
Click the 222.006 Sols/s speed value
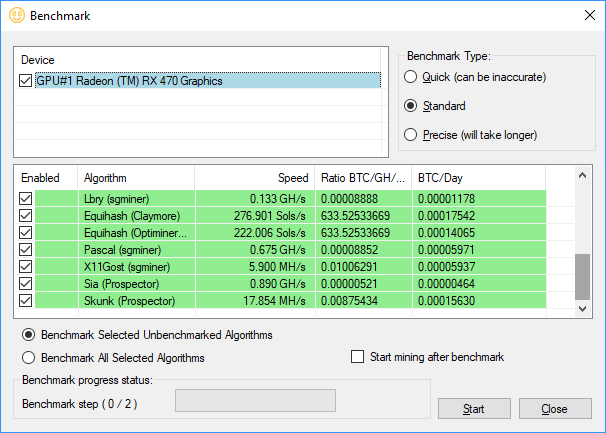coord(269,233)
